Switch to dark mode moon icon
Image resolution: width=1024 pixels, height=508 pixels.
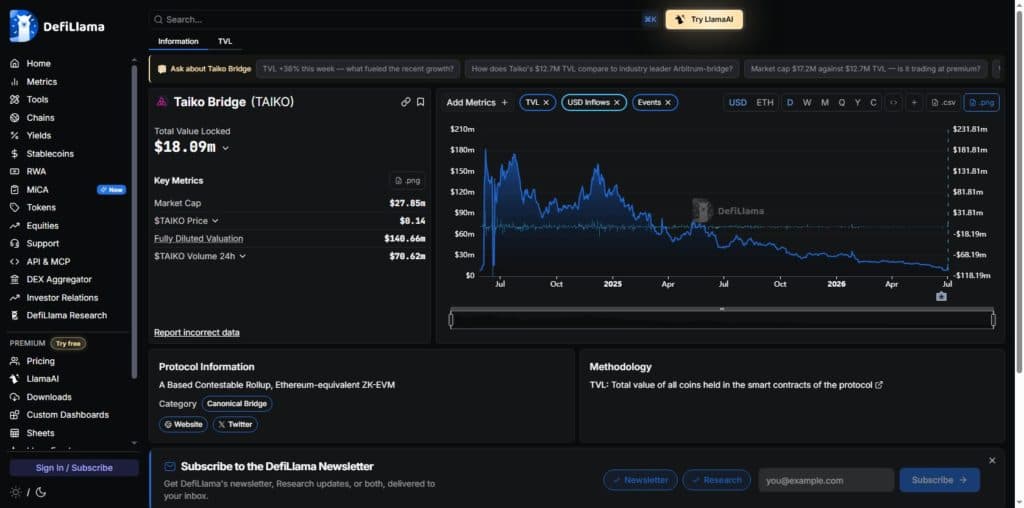pos(40,492)
